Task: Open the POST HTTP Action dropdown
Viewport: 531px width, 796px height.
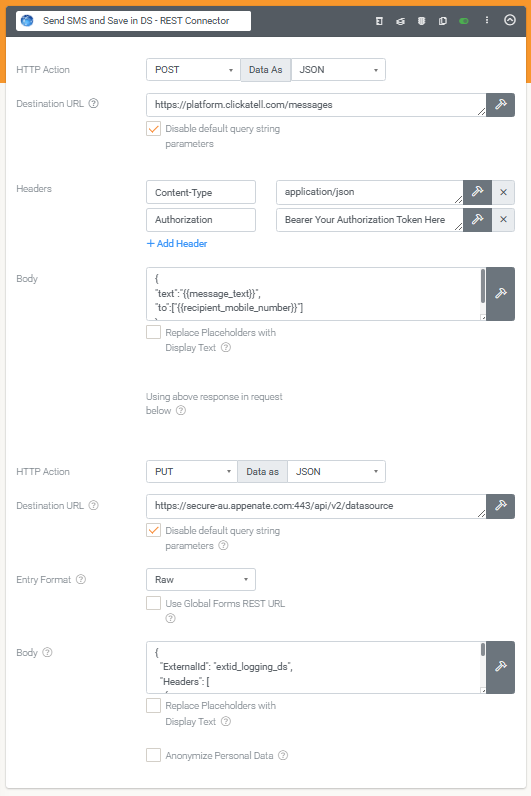Action: coord(193,70)
